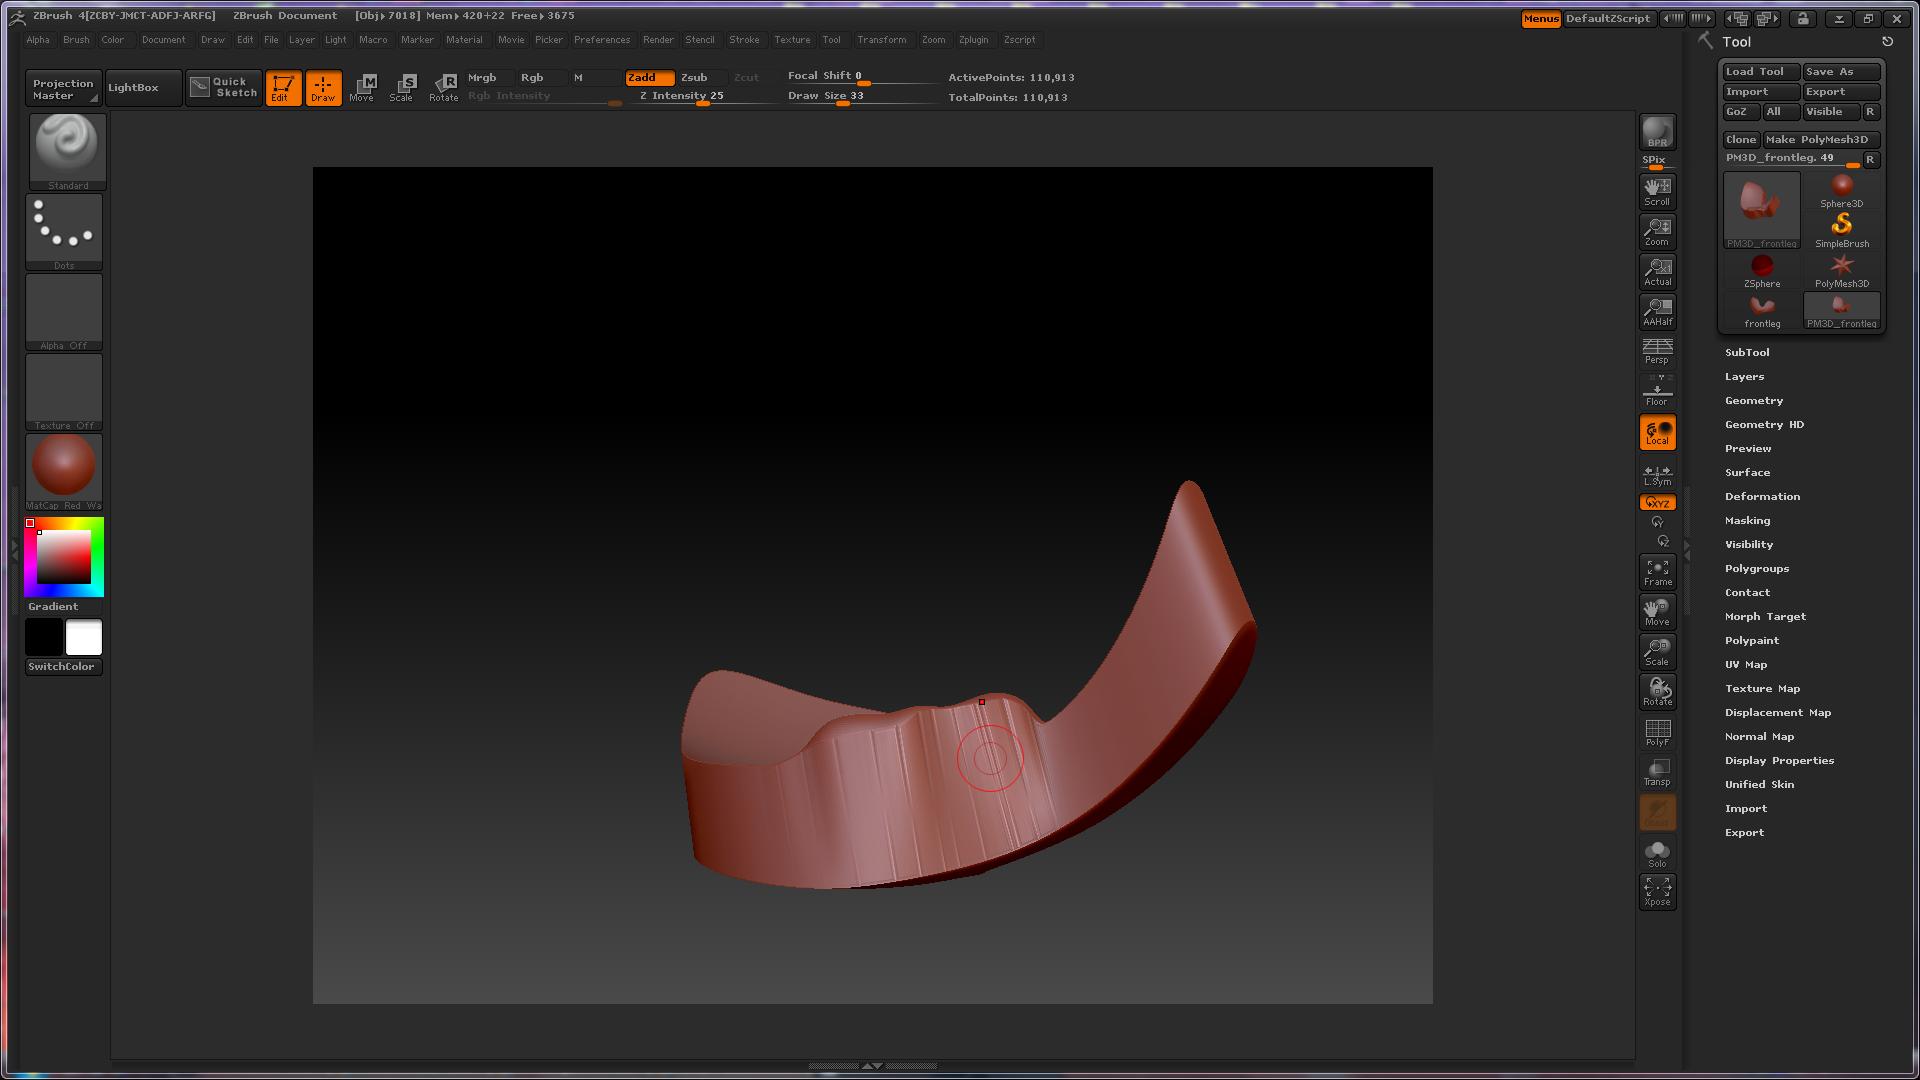
Task: Open the Zplugin menu
Action: (973, 40)
